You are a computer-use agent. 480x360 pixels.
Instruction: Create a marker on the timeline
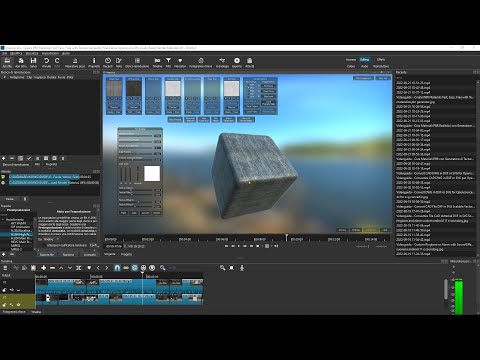click(x=89, y=268)
